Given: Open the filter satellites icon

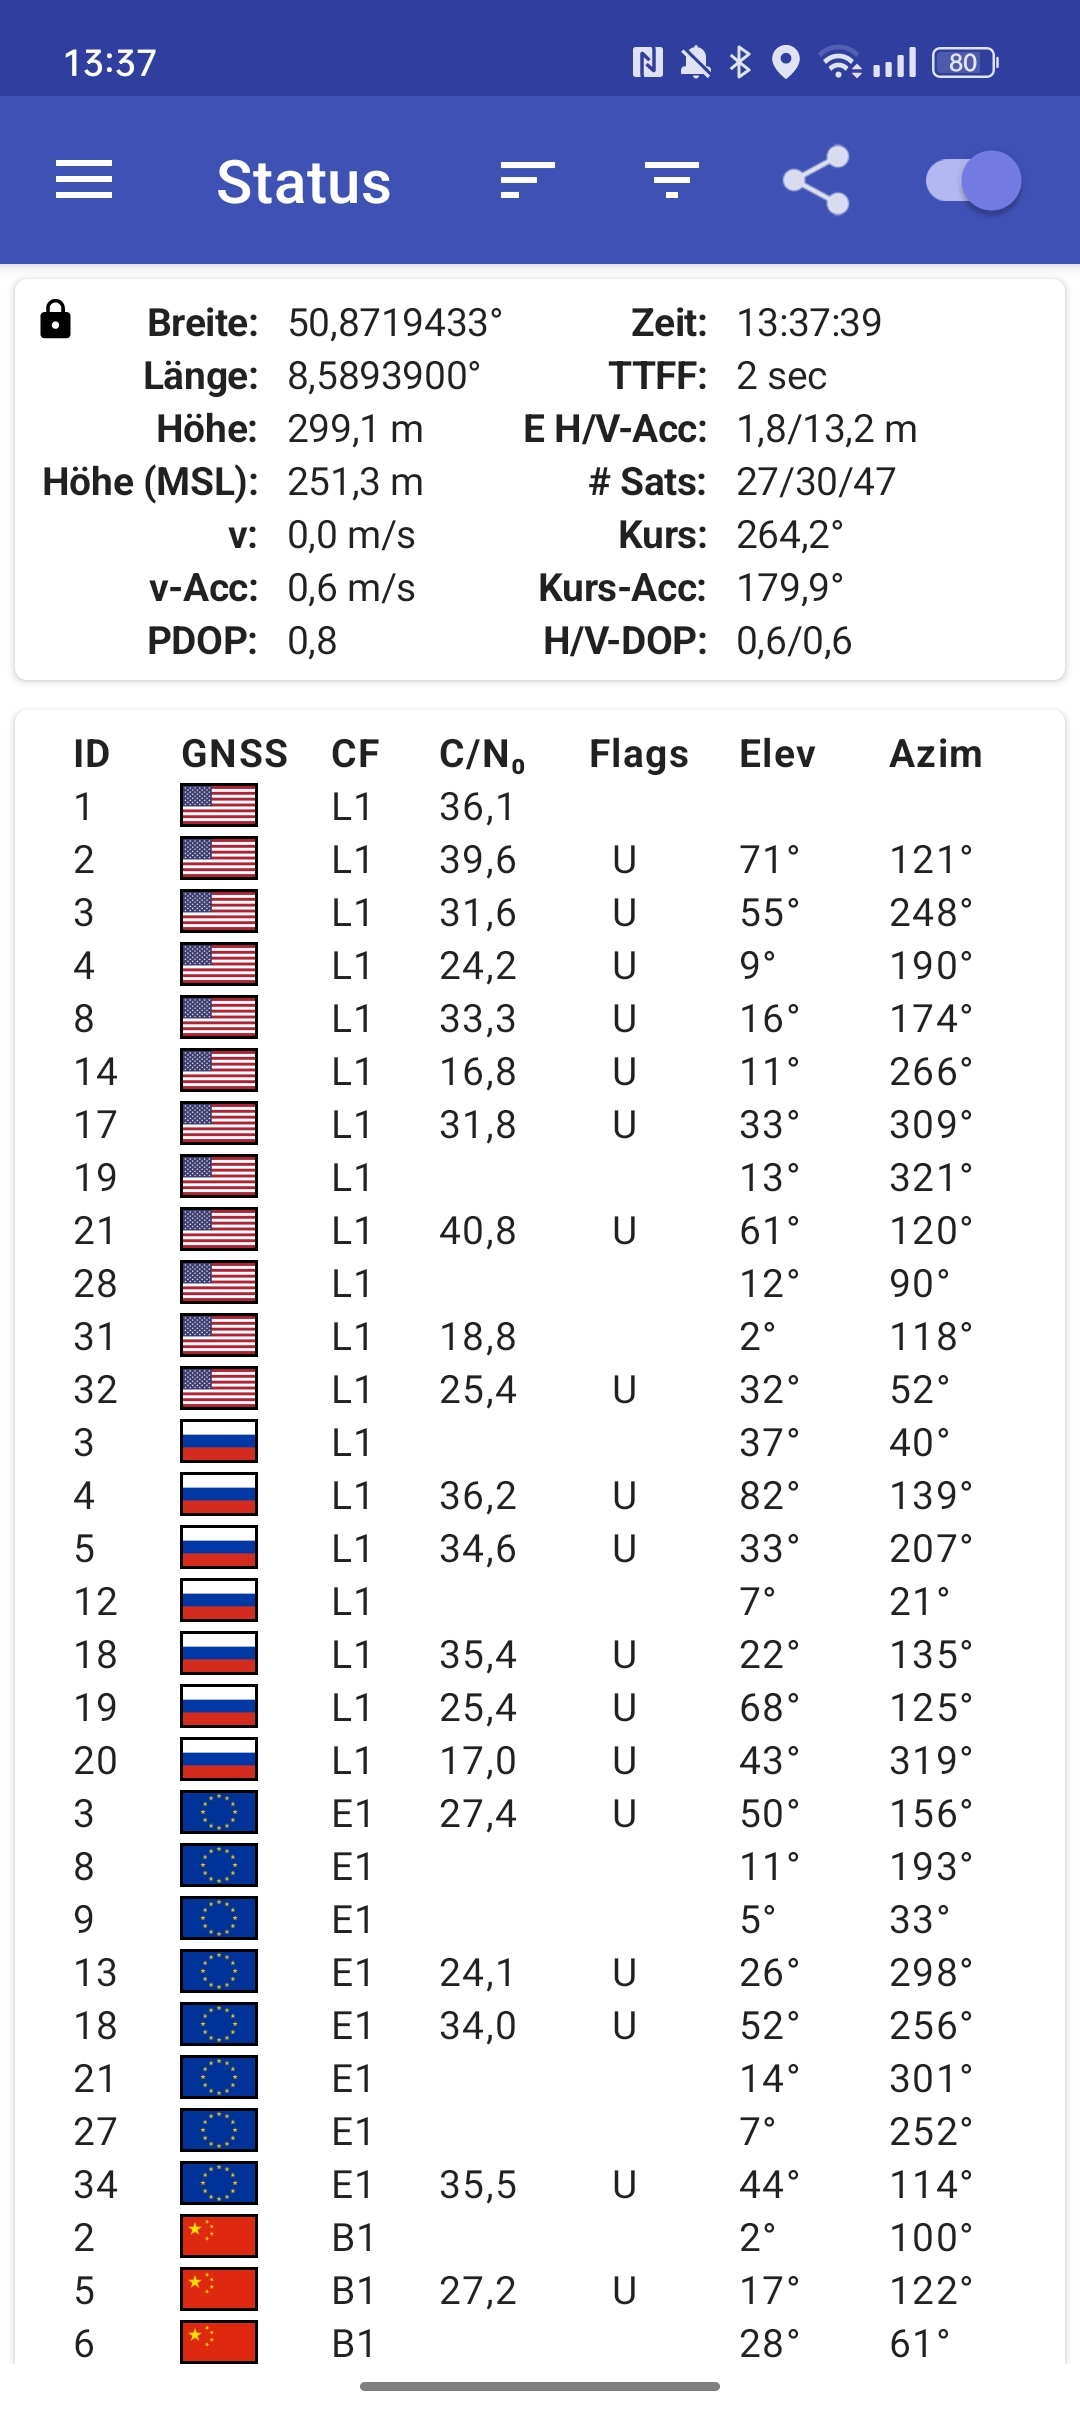Looking at the screenshot, I should tap(671, 181).
